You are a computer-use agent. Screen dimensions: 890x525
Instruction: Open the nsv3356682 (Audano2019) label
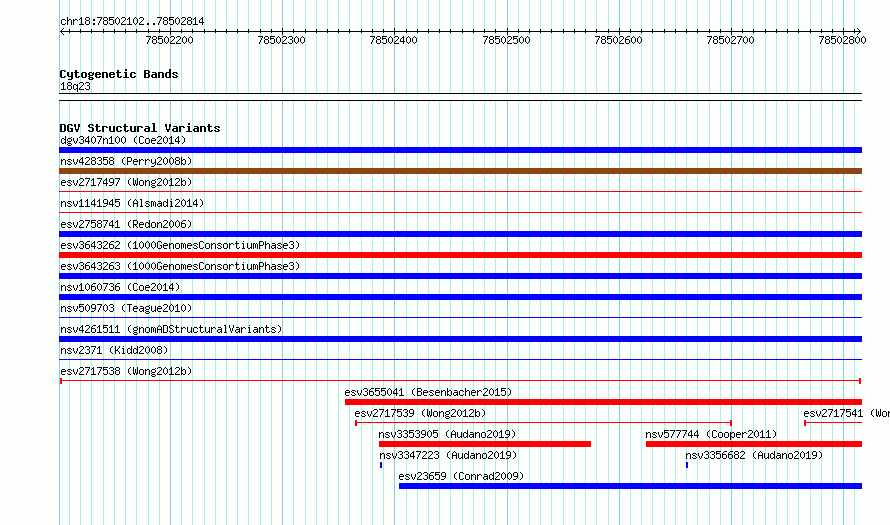754,455
